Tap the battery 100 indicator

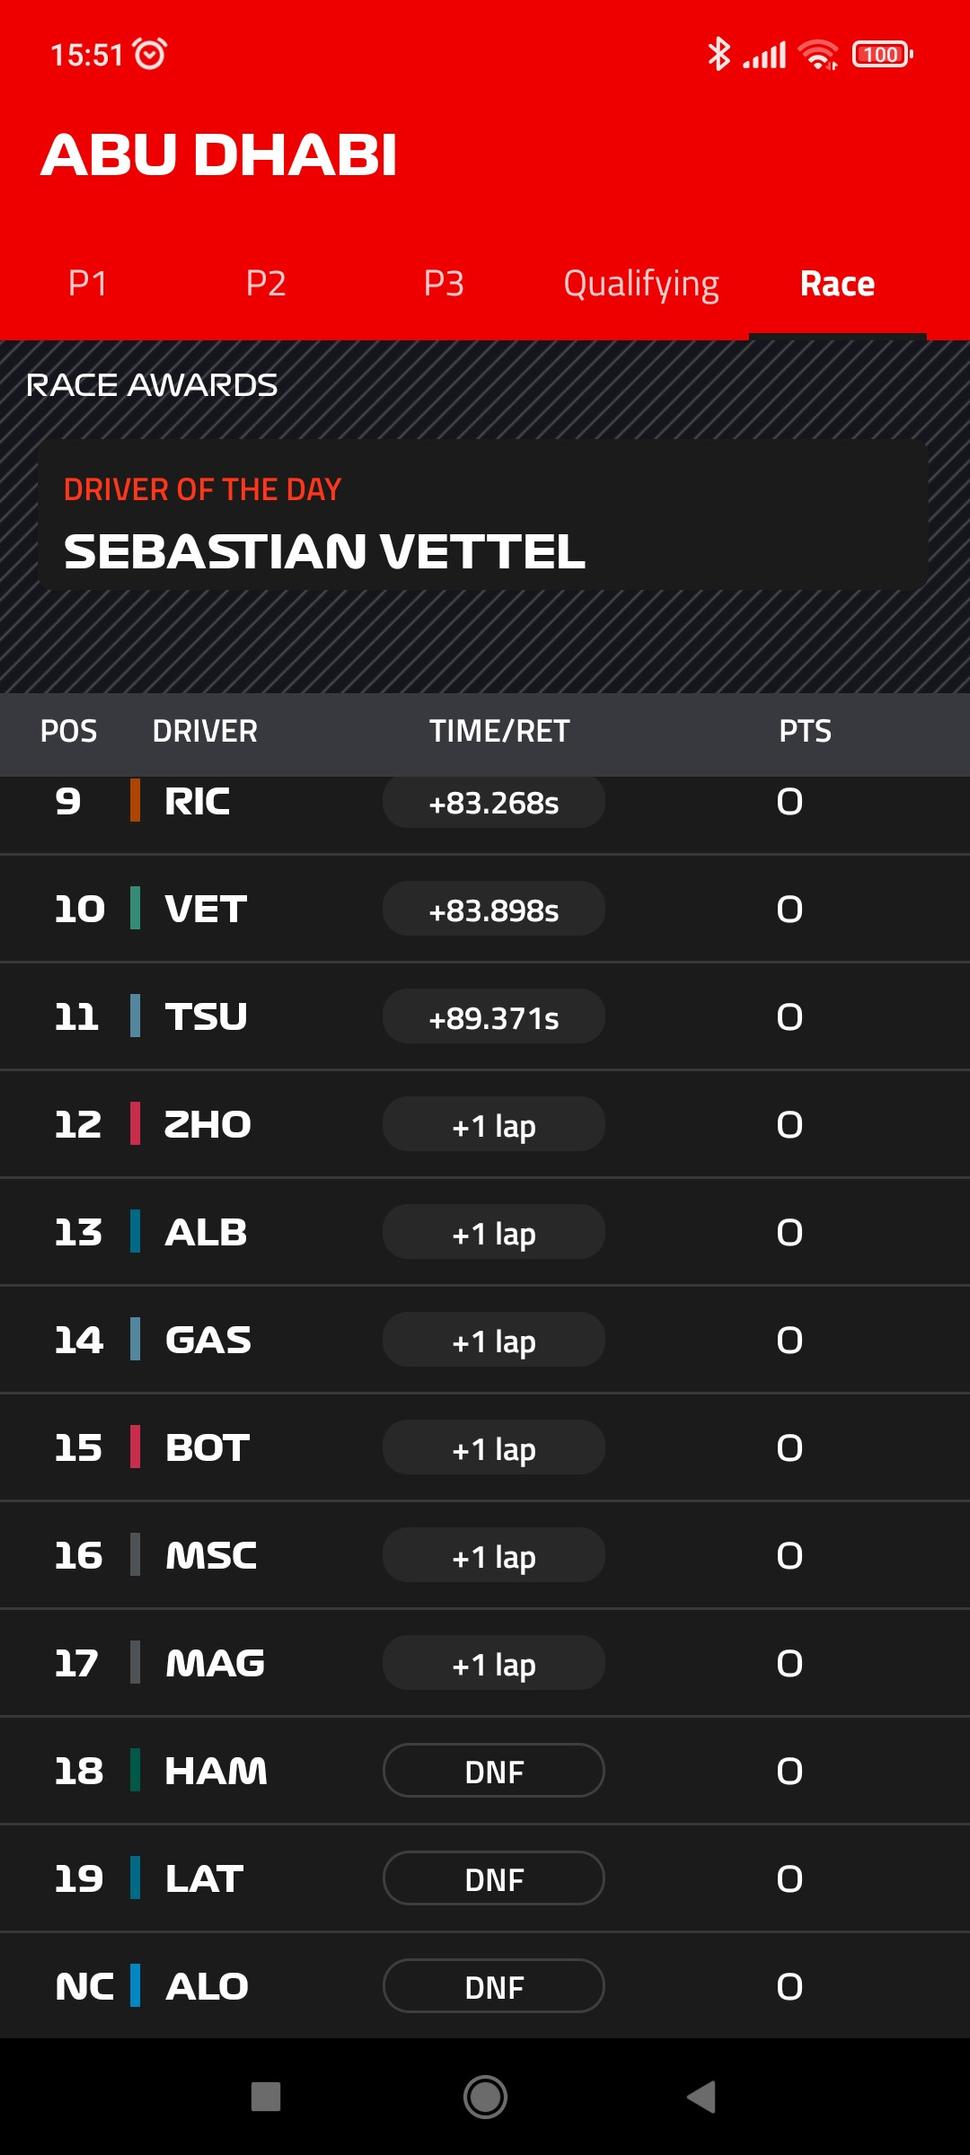coord(882,54)
